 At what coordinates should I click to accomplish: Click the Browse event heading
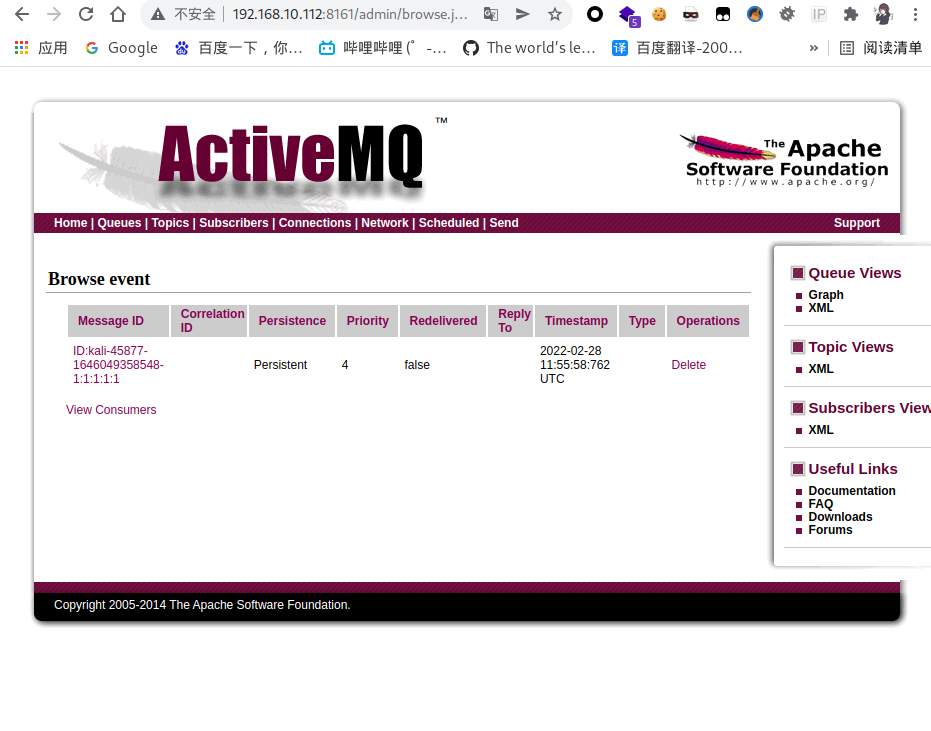pos(99,279)
